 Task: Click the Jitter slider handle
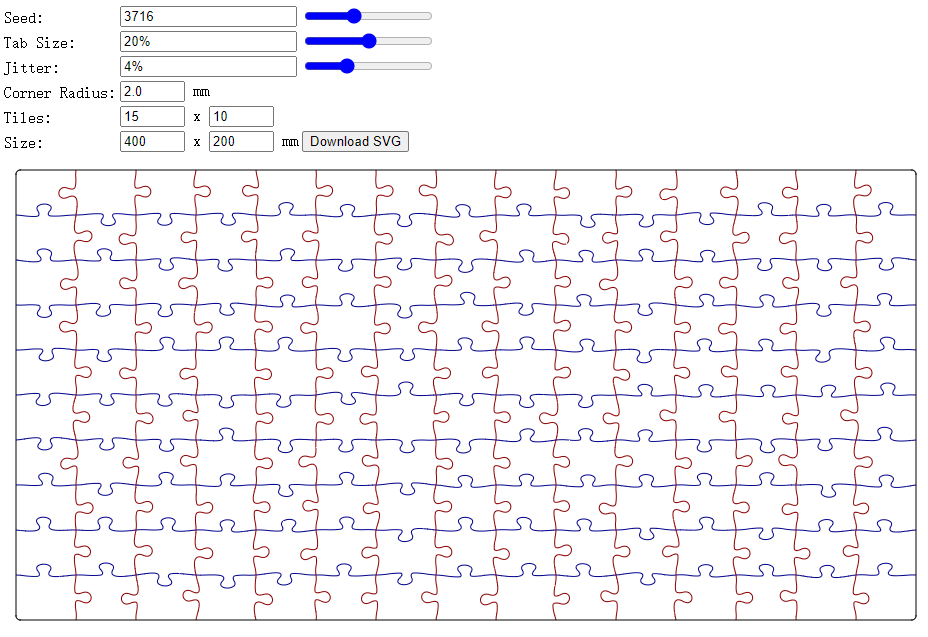tap(347, 66)
